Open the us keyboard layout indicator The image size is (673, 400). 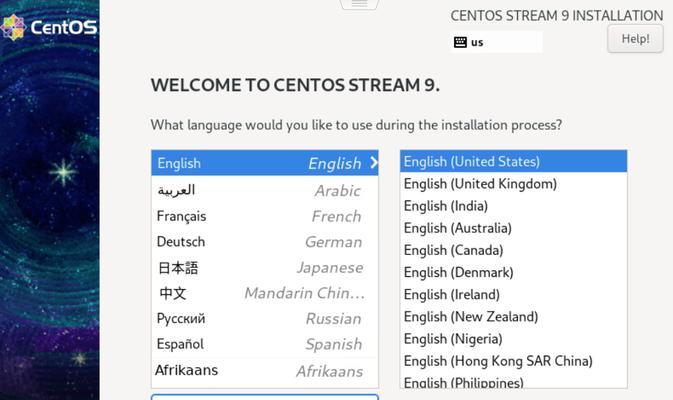497,42
